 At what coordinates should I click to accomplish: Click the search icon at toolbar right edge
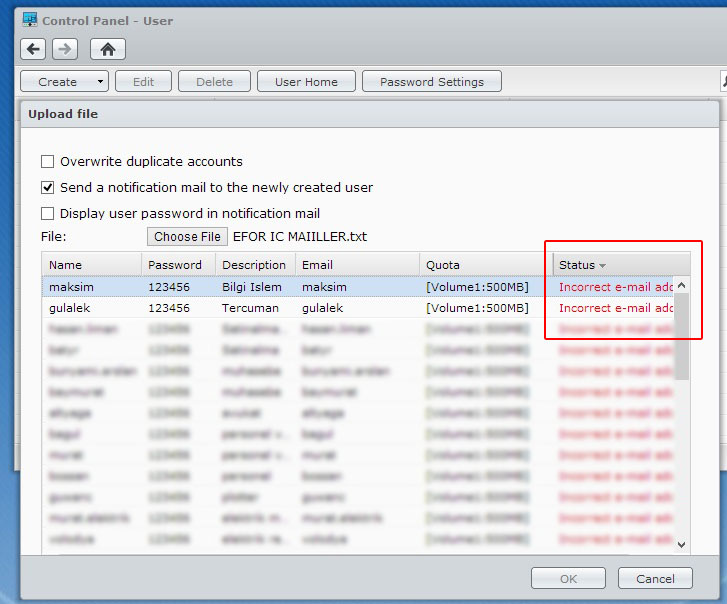[723, 82]
